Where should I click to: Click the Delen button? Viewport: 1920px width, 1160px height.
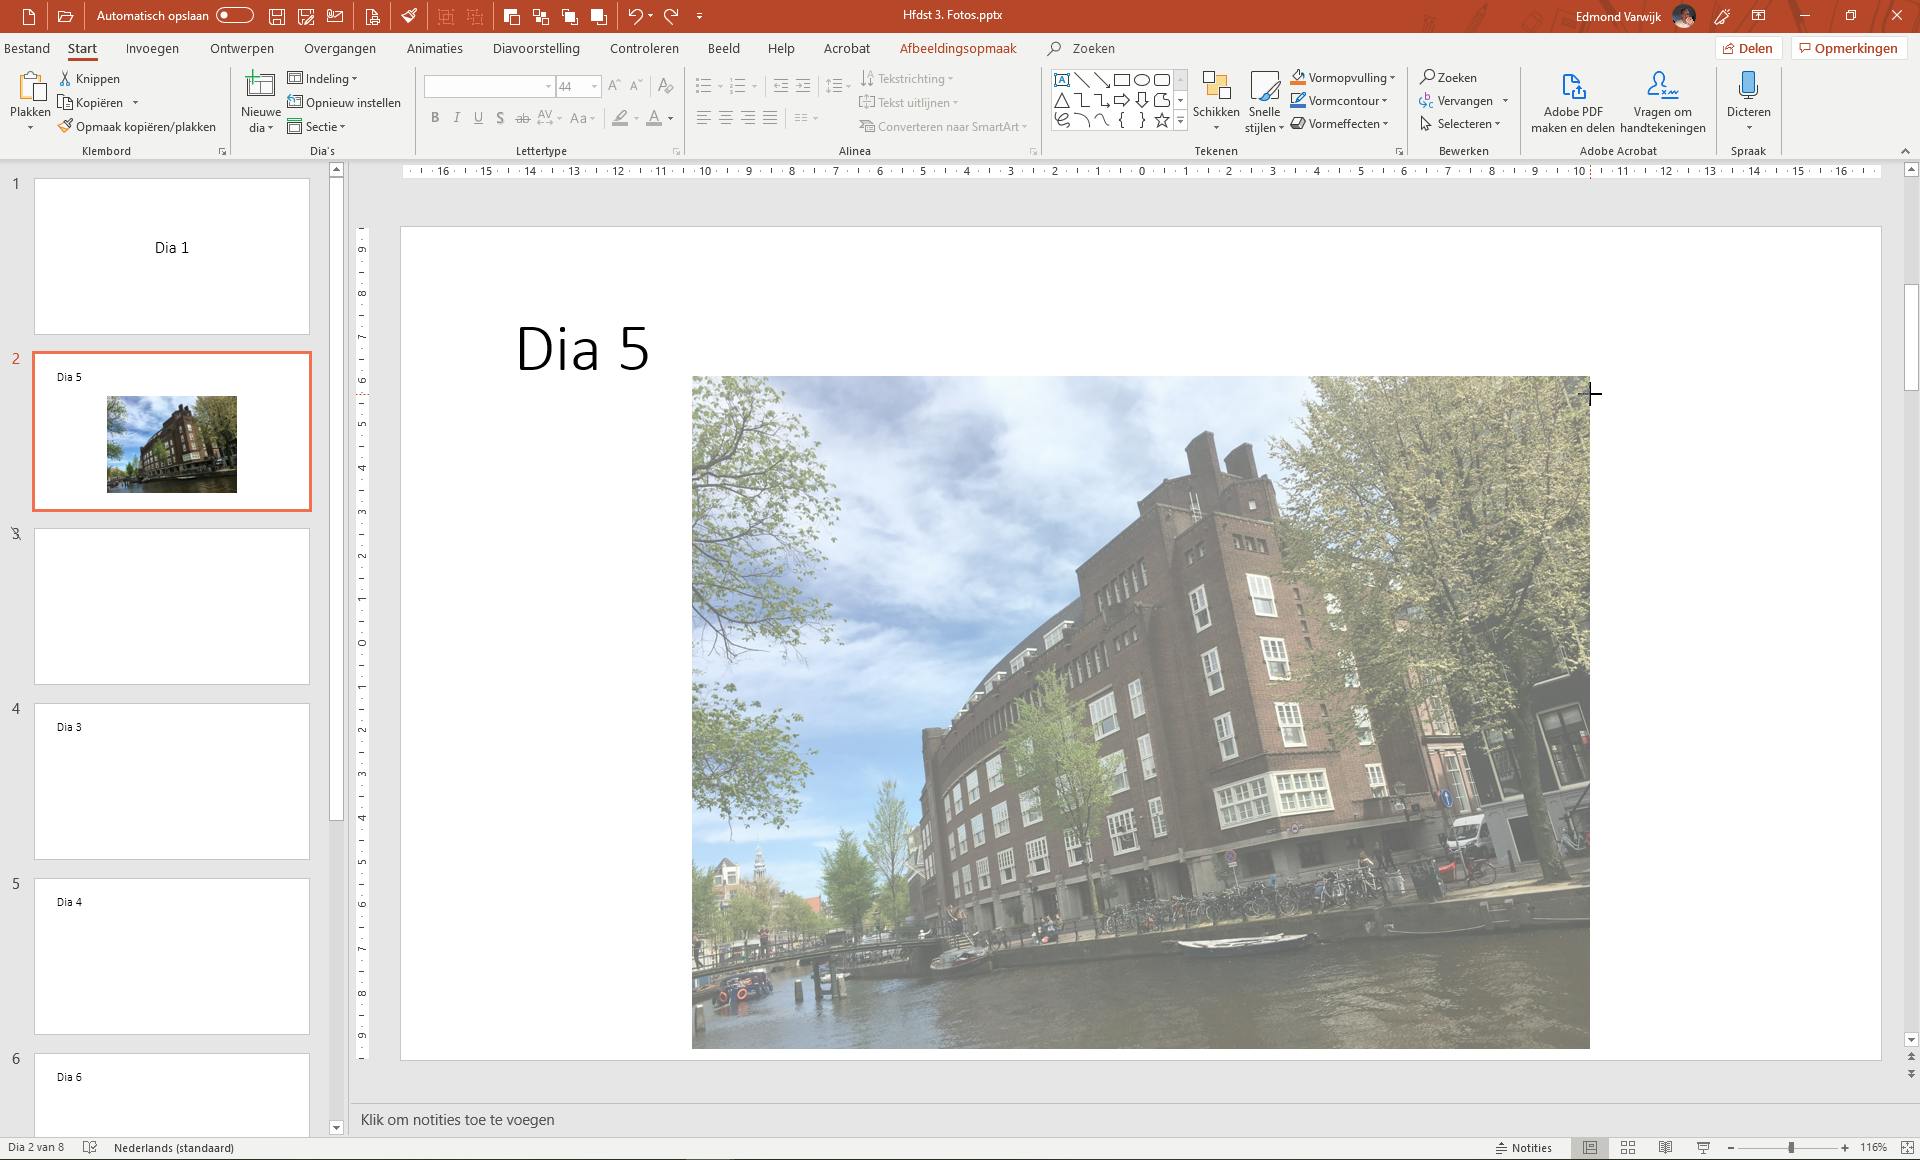1747,48
